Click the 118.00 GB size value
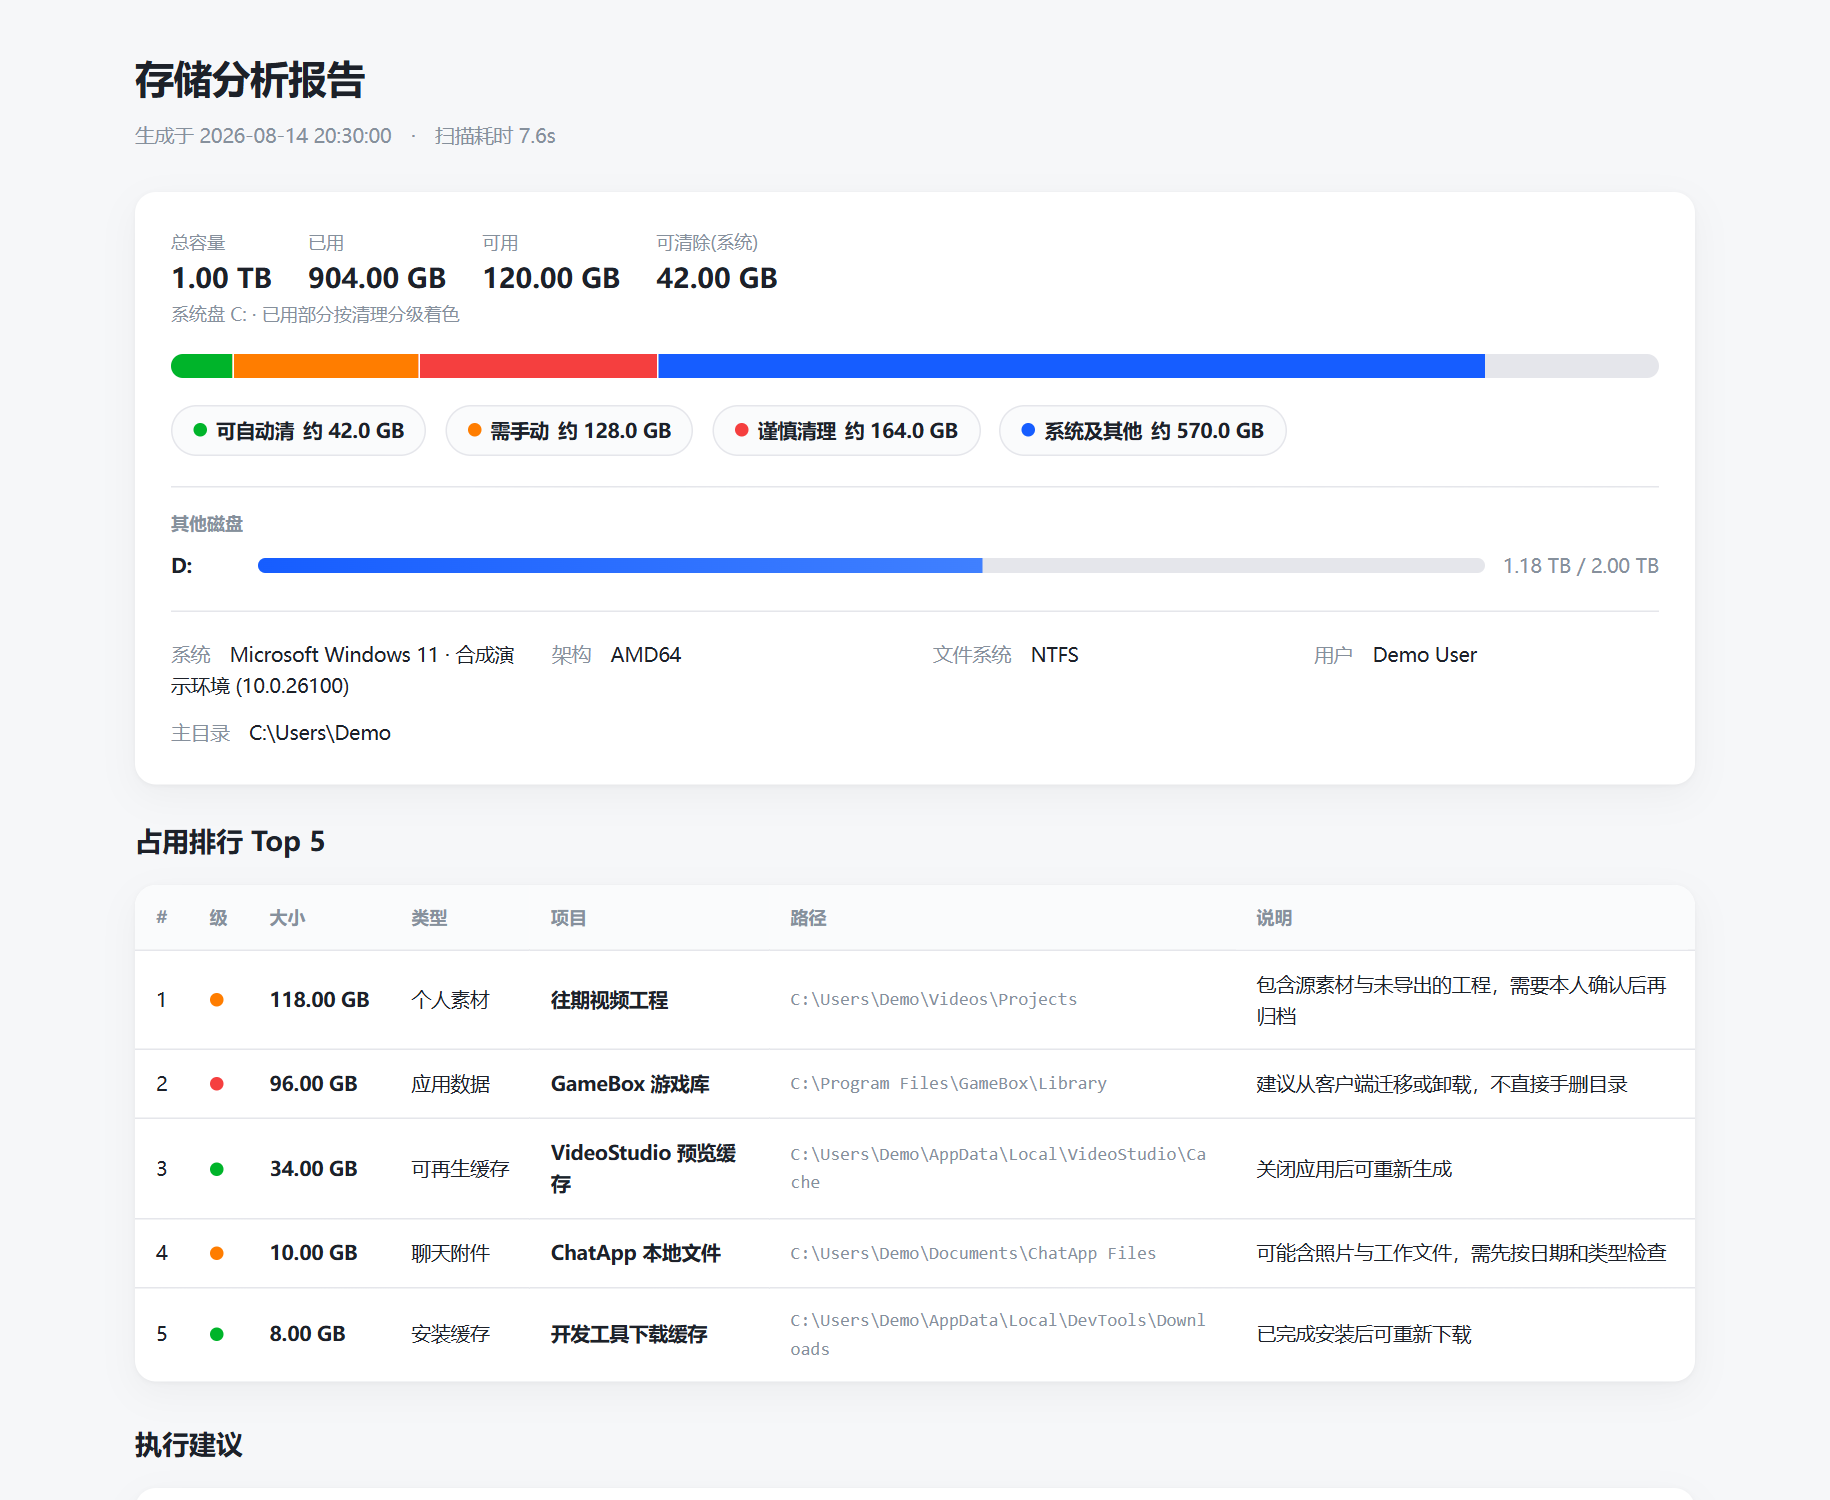Screen dimensions: 1830x1500 (x=319, y=1000)
